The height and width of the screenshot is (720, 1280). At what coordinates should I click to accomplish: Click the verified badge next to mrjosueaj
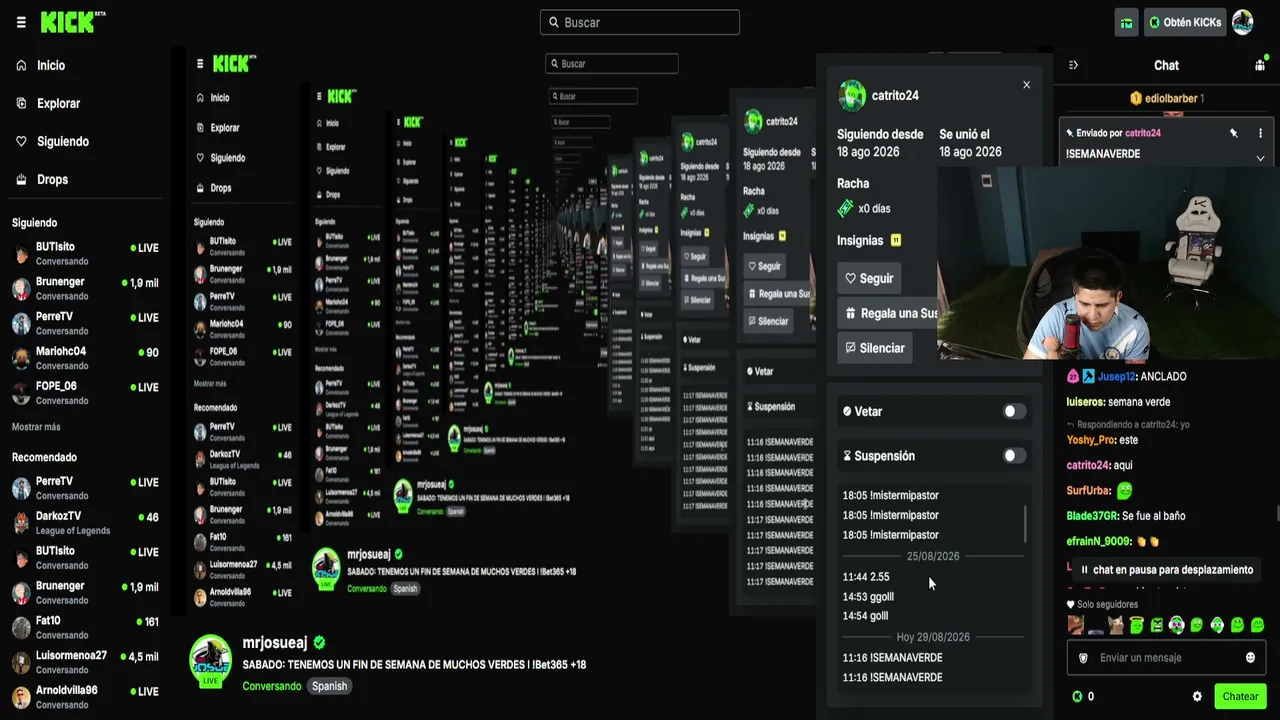click(319, 643)
